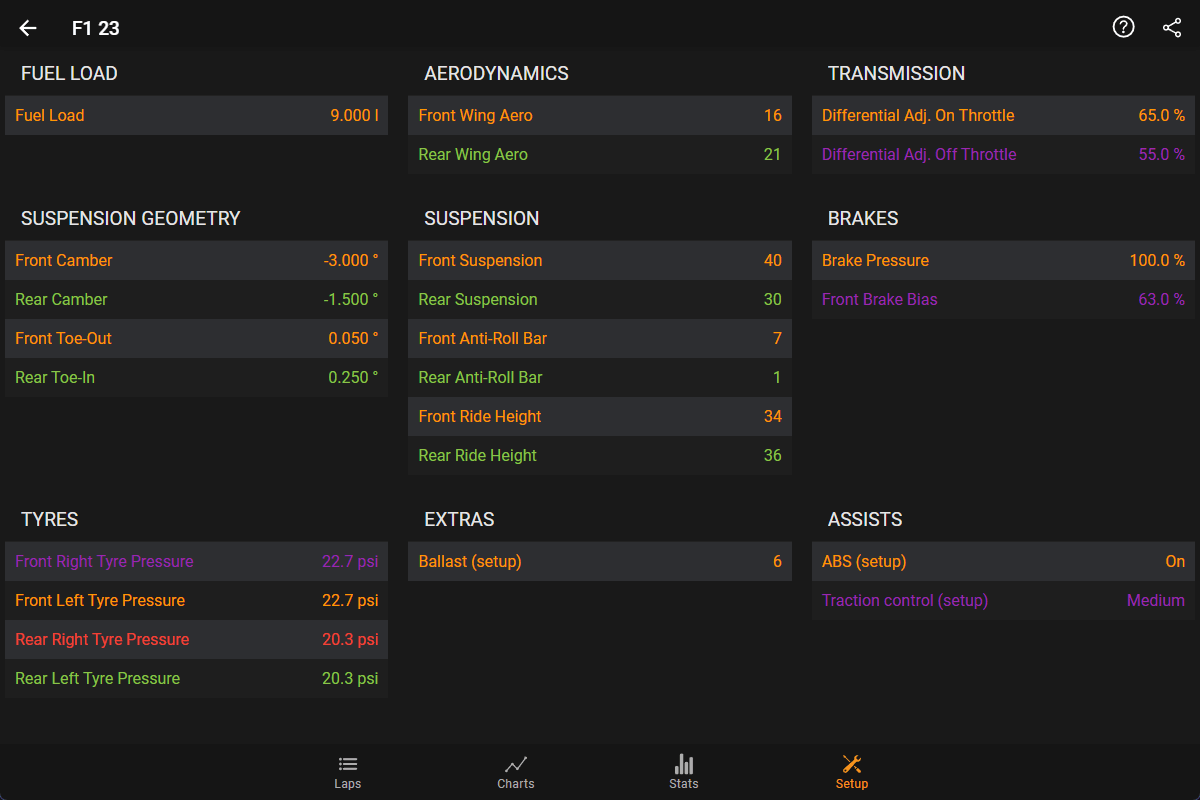Select the Ballast (setup) row

[600, 561]
